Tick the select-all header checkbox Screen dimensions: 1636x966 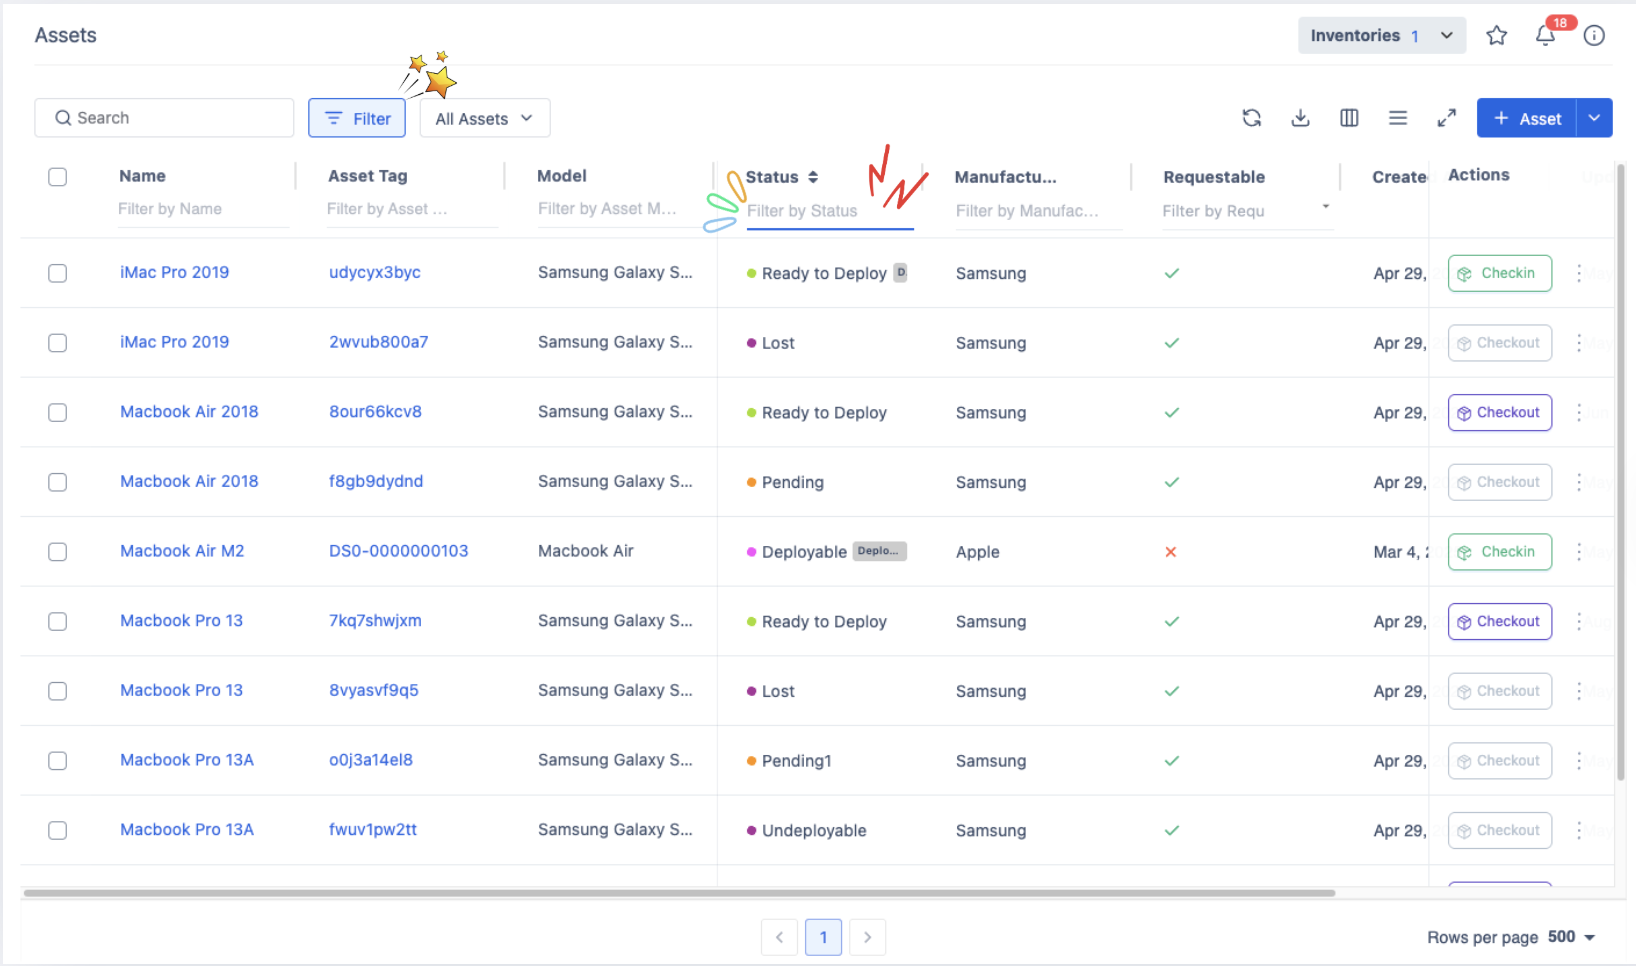58,177
